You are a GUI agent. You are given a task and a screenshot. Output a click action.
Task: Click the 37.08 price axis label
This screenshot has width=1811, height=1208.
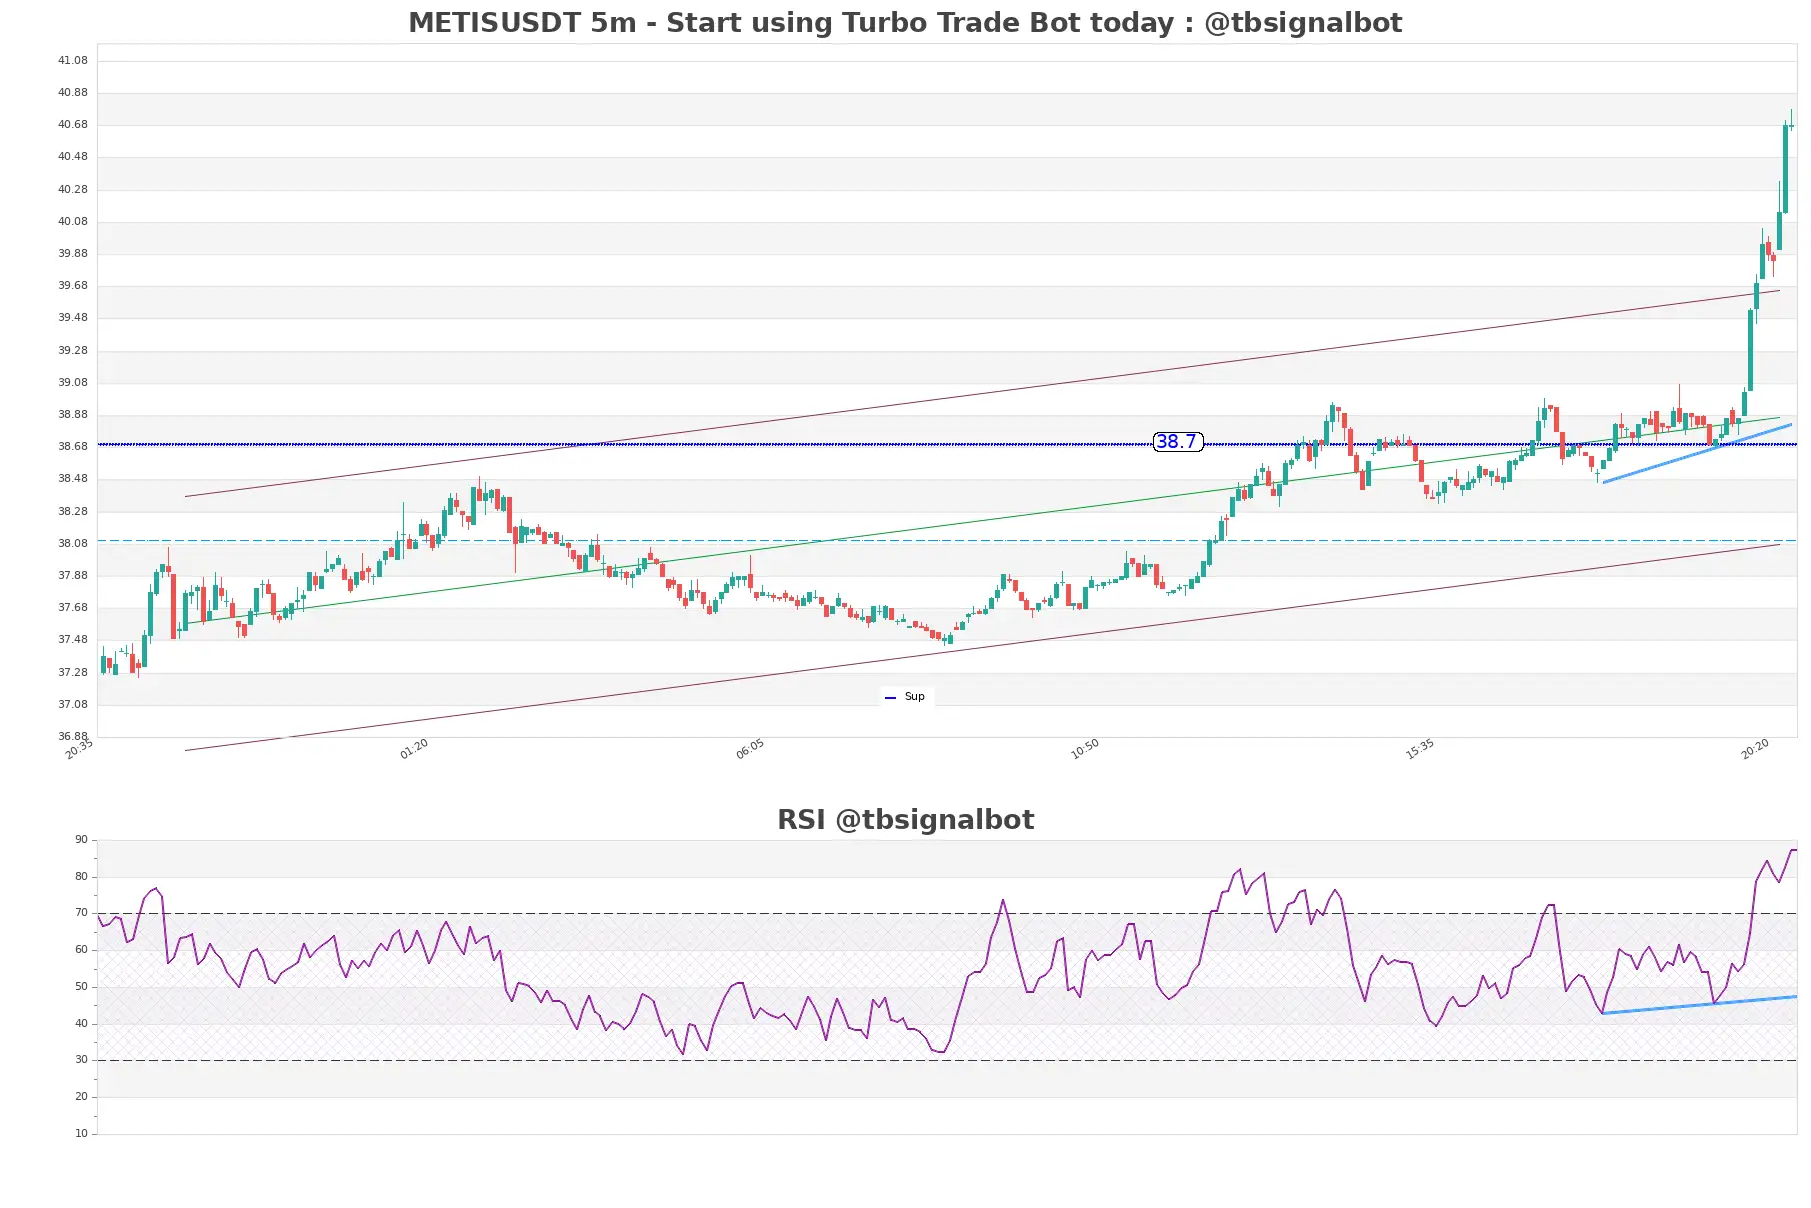click(x=72, y=705)
